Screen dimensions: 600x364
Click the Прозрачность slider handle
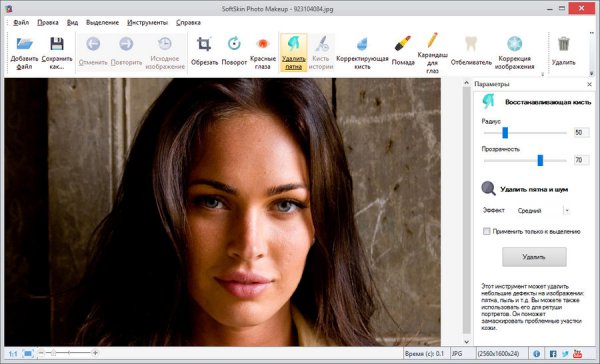[x=540, y=160]
